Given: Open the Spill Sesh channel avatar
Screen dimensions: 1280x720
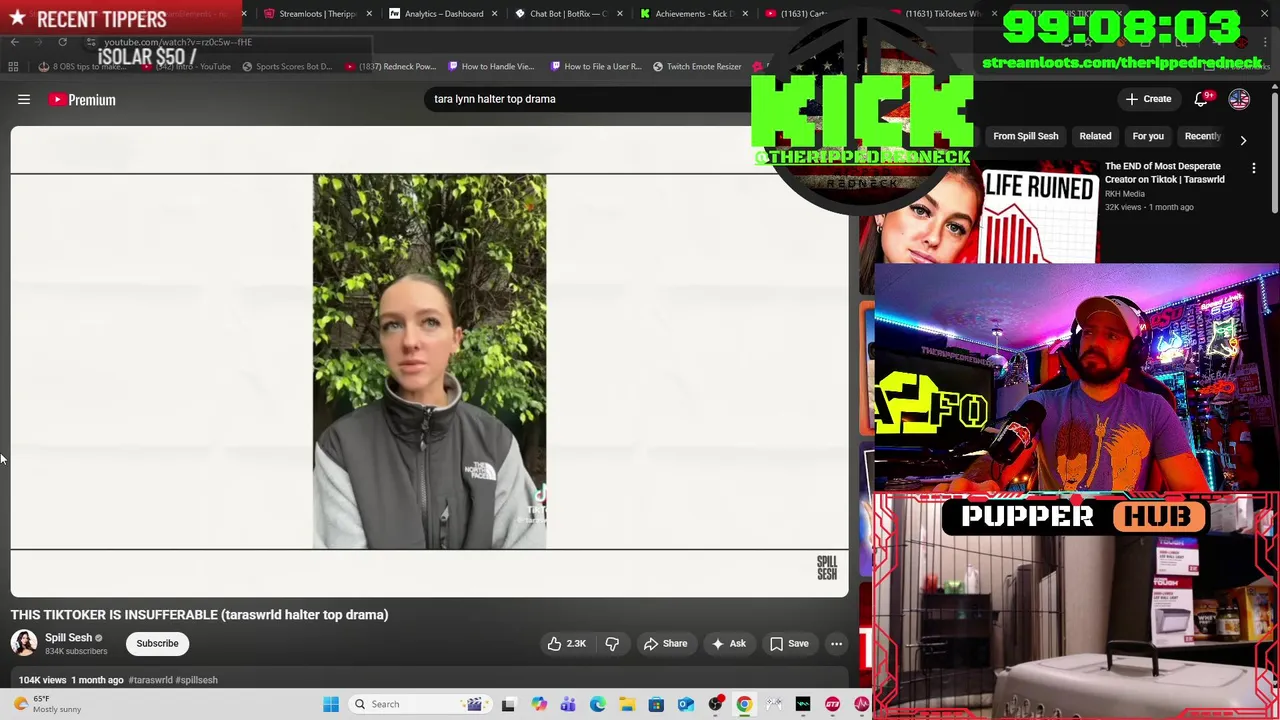Looking at the screenshot, I should [x=24, y=643].
